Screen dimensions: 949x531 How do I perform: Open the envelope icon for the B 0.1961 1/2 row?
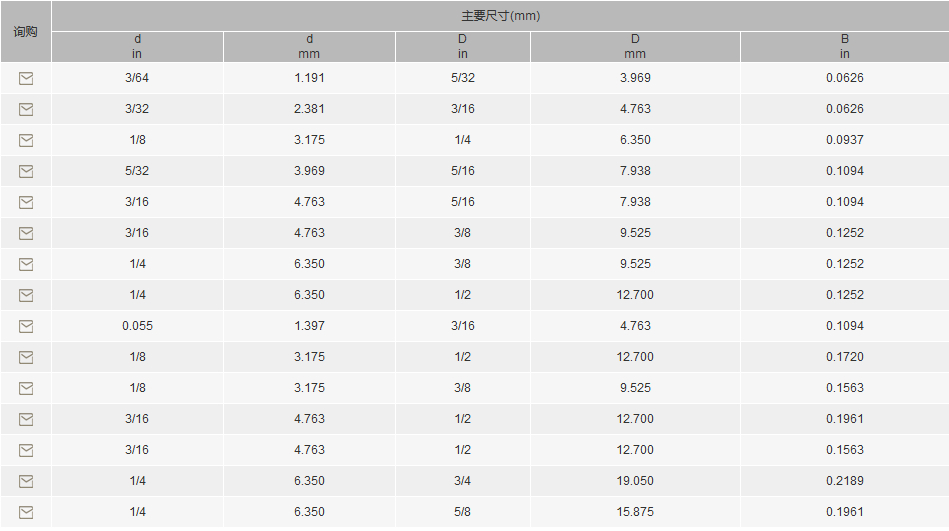pyautogui.click(x=26, y=419)
